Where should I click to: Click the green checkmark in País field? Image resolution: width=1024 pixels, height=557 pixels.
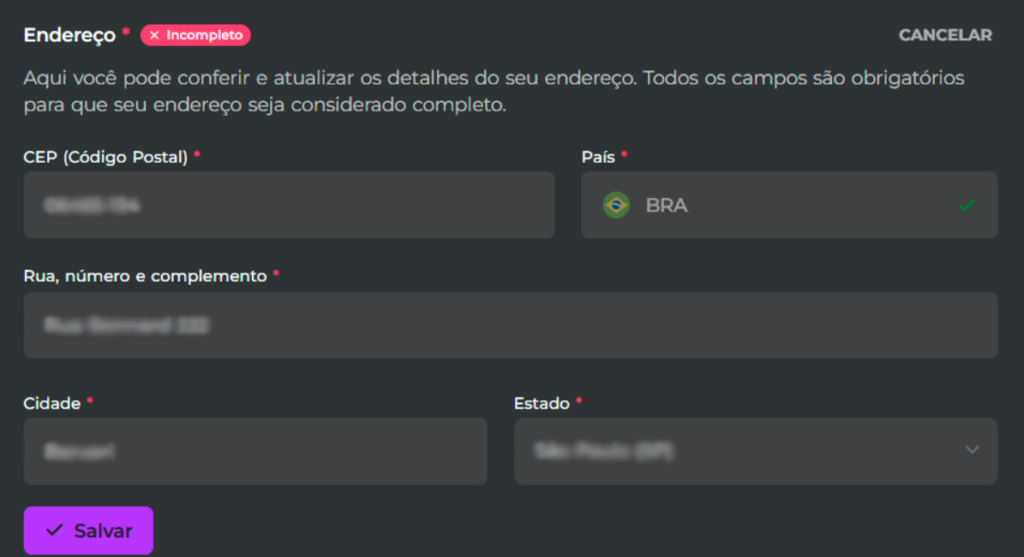[x=967, y=206]
